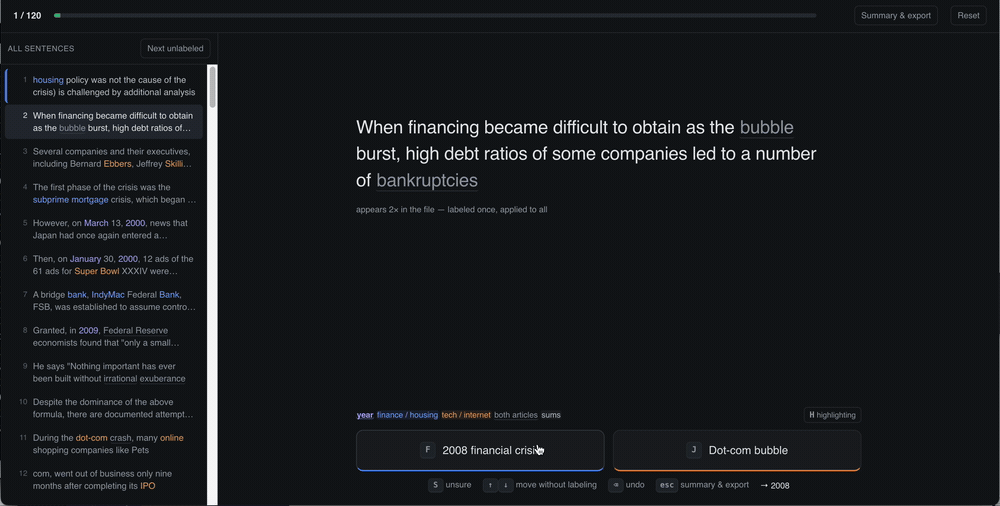This screenshot has height=506, width=1000.
Task: Label sentence as Dot-com bubble
Action: pos(737,450)
